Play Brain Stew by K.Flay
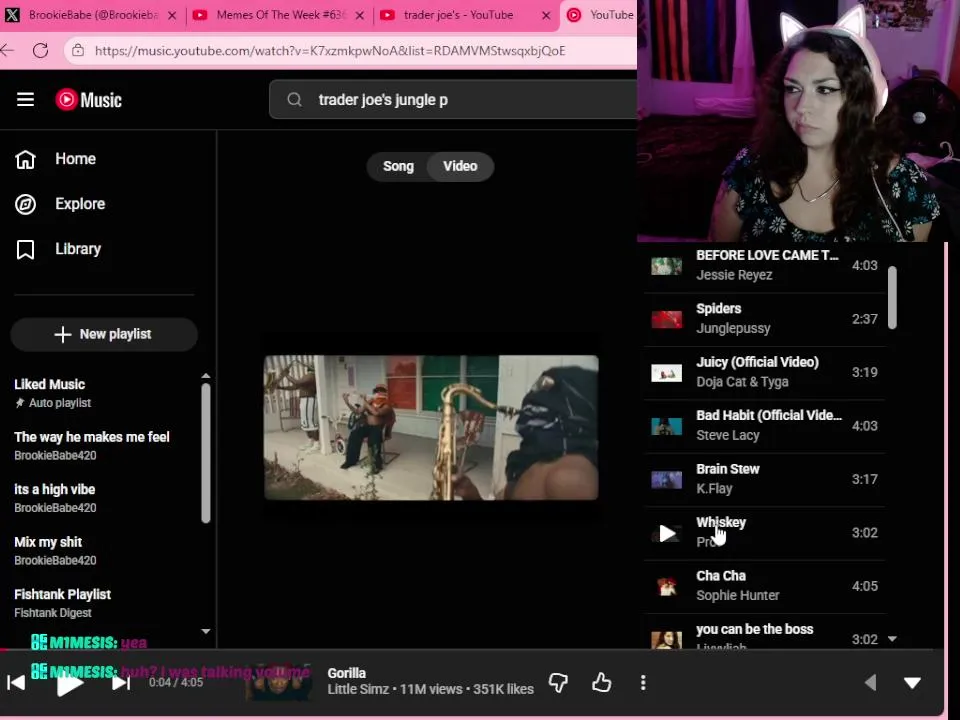 pyautogui.click(x=765, y=478)
